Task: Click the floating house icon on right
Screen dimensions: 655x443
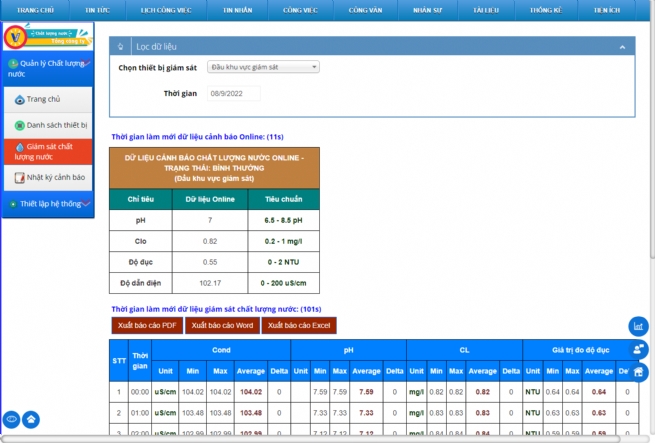Action: pos(638,371)
